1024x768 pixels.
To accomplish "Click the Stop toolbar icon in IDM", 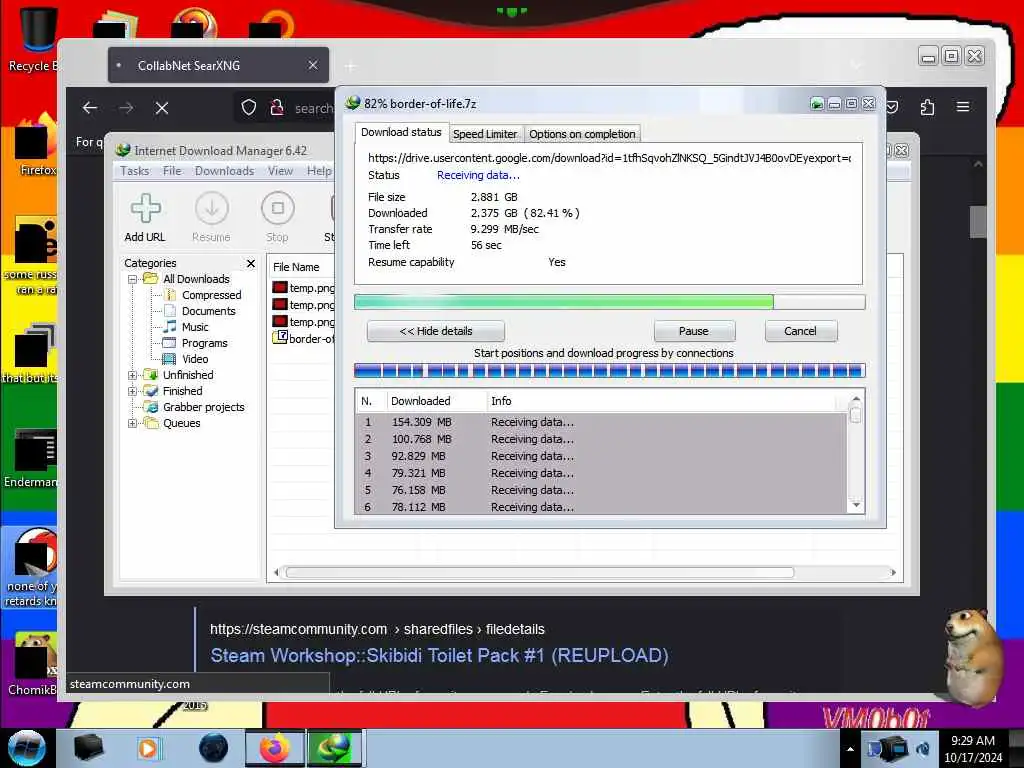I will pos(278,217).
